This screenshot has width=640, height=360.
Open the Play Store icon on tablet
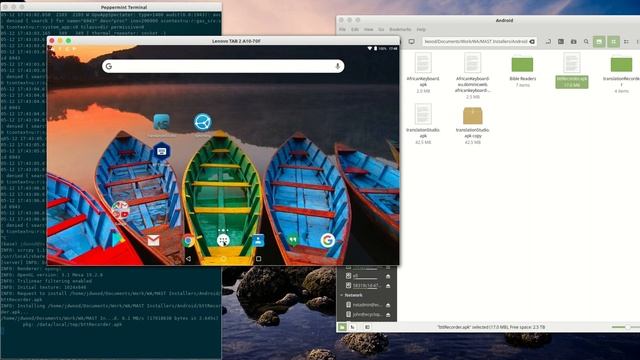pyautogui.click(x=118, y=240)
